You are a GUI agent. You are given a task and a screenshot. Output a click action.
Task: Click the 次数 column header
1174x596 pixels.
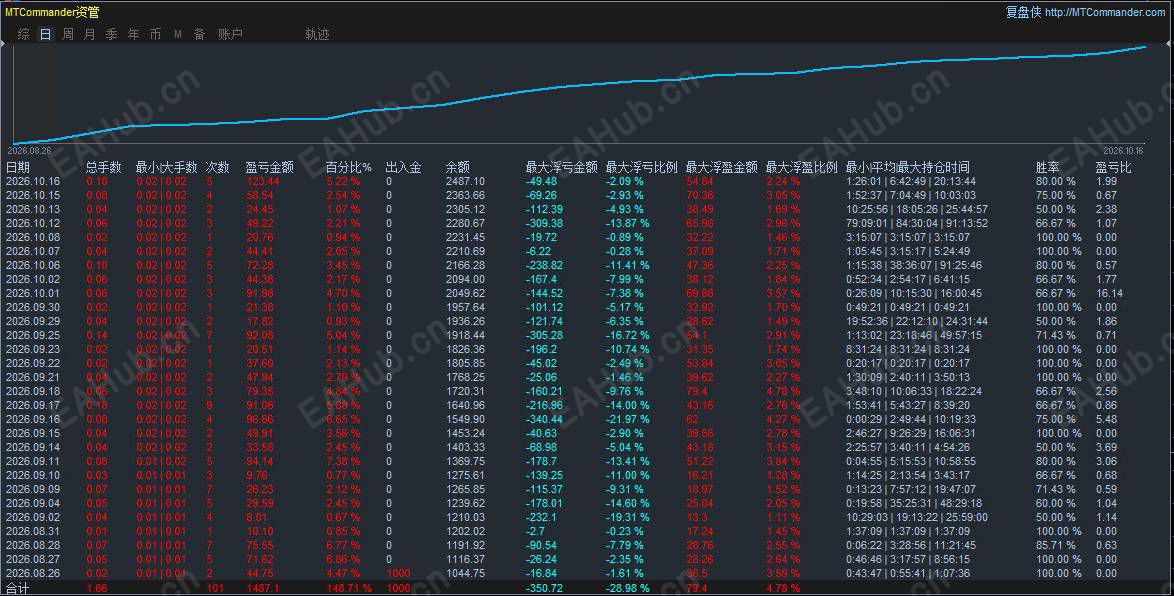[x=217, y=167]
